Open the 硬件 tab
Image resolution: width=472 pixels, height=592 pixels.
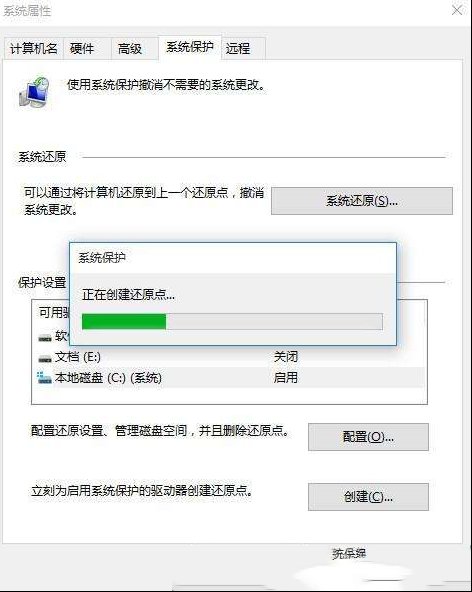tap(87, 49)
